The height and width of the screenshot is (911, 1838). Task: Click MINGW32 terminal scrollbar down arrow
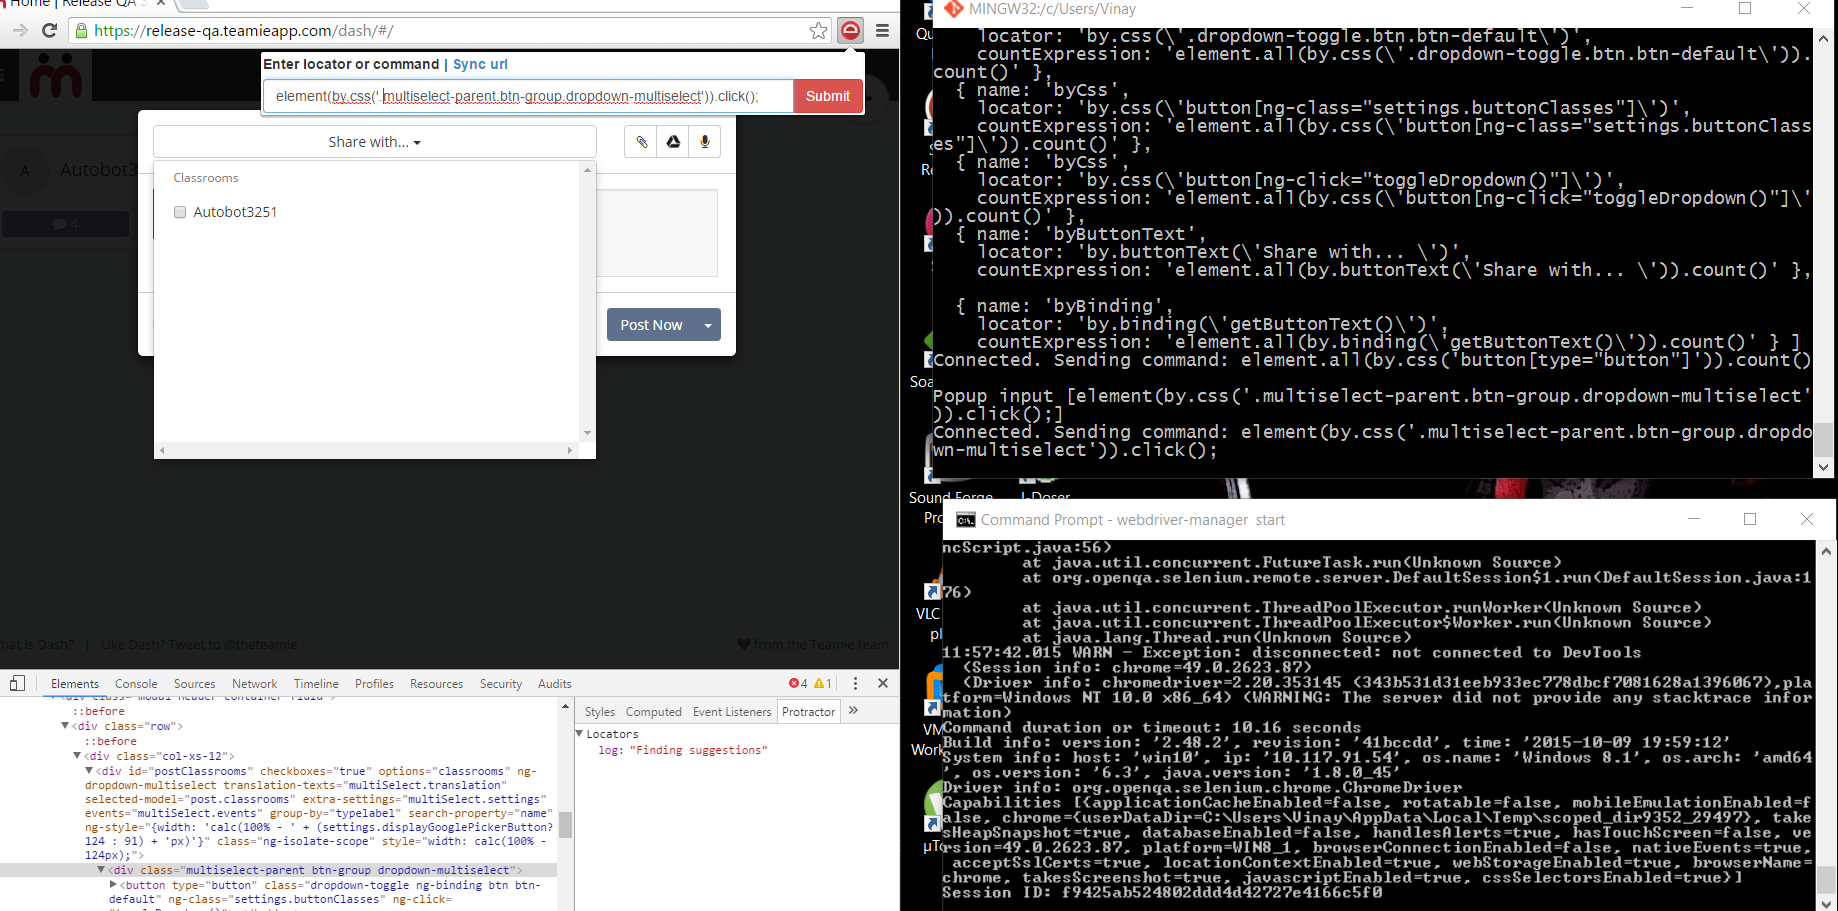click(1824, 467)
